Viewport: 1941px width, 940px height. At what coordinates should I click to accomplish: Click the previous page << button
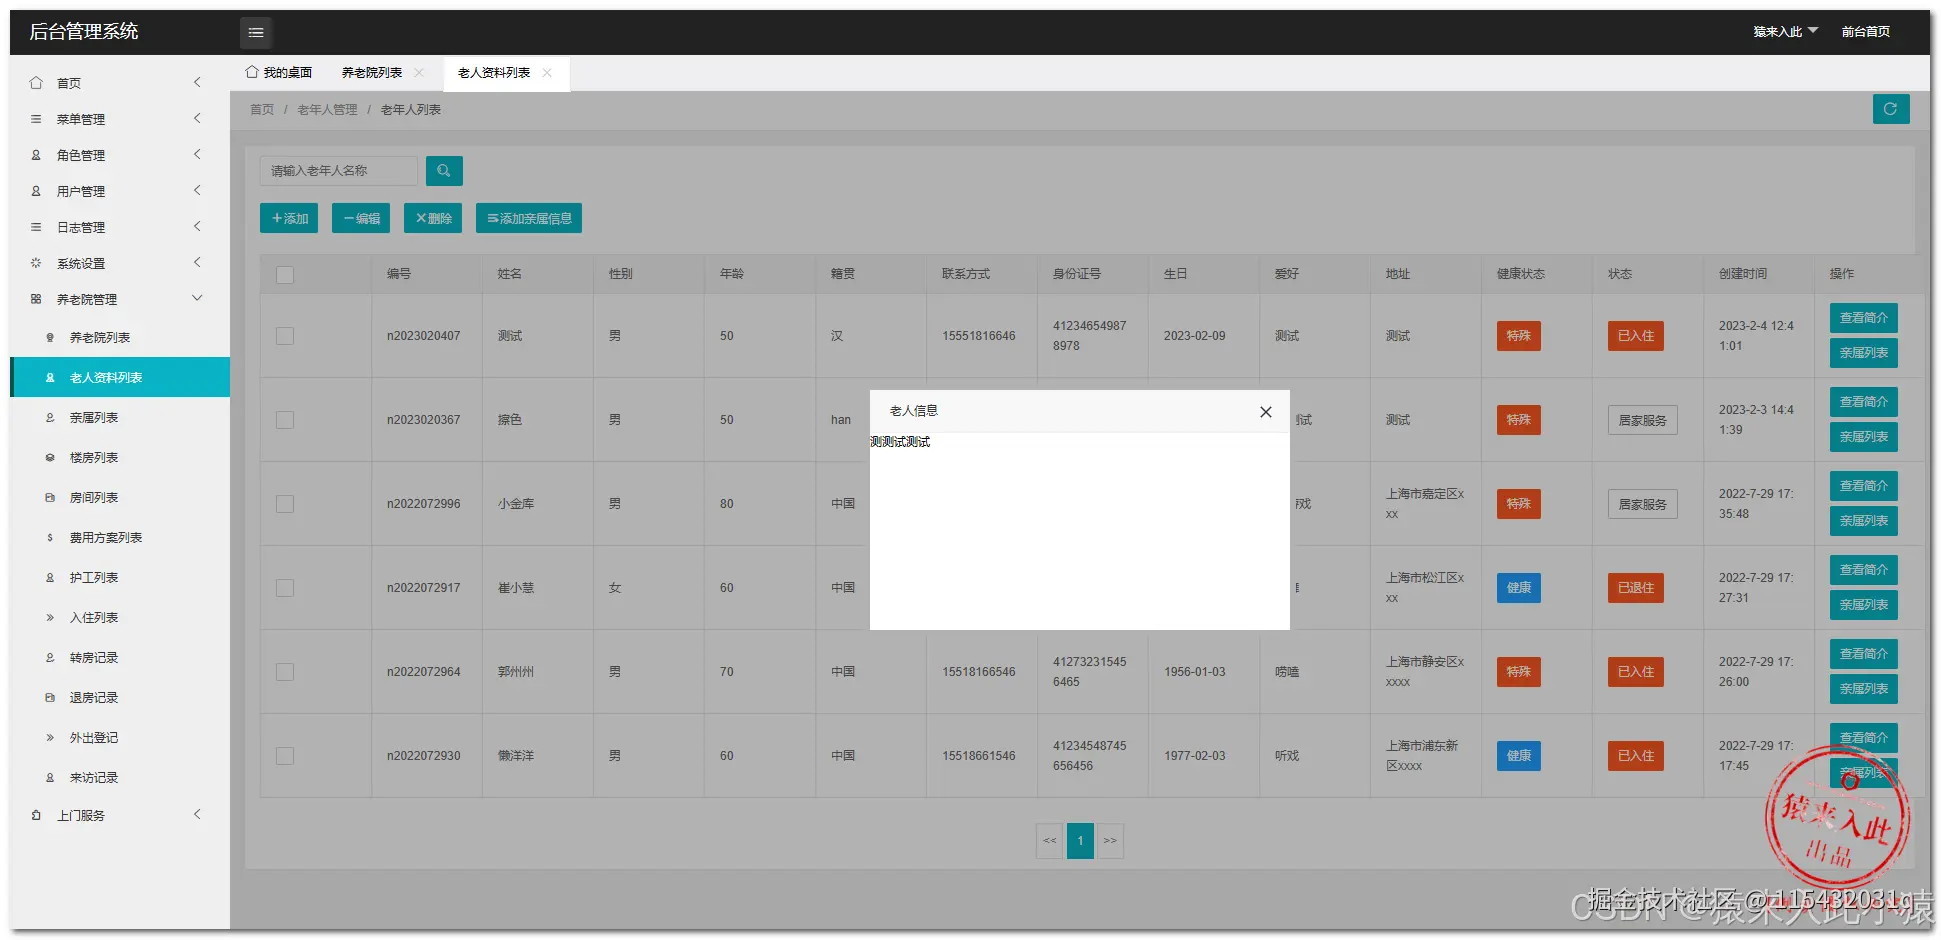(x=1050, y=841)
